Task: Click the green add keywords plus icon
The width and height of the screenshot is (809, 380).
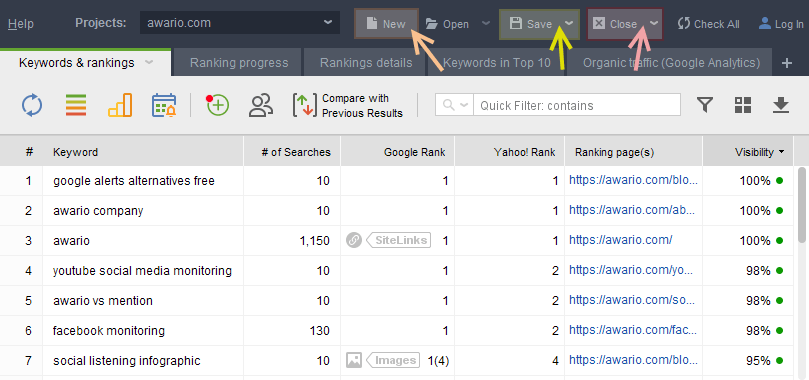Action: click(x=217, y=105)
